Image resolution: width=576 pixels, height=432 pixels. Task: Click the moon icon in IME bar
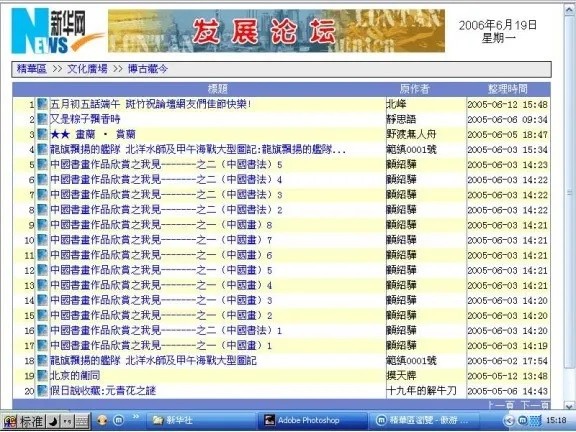54,421
